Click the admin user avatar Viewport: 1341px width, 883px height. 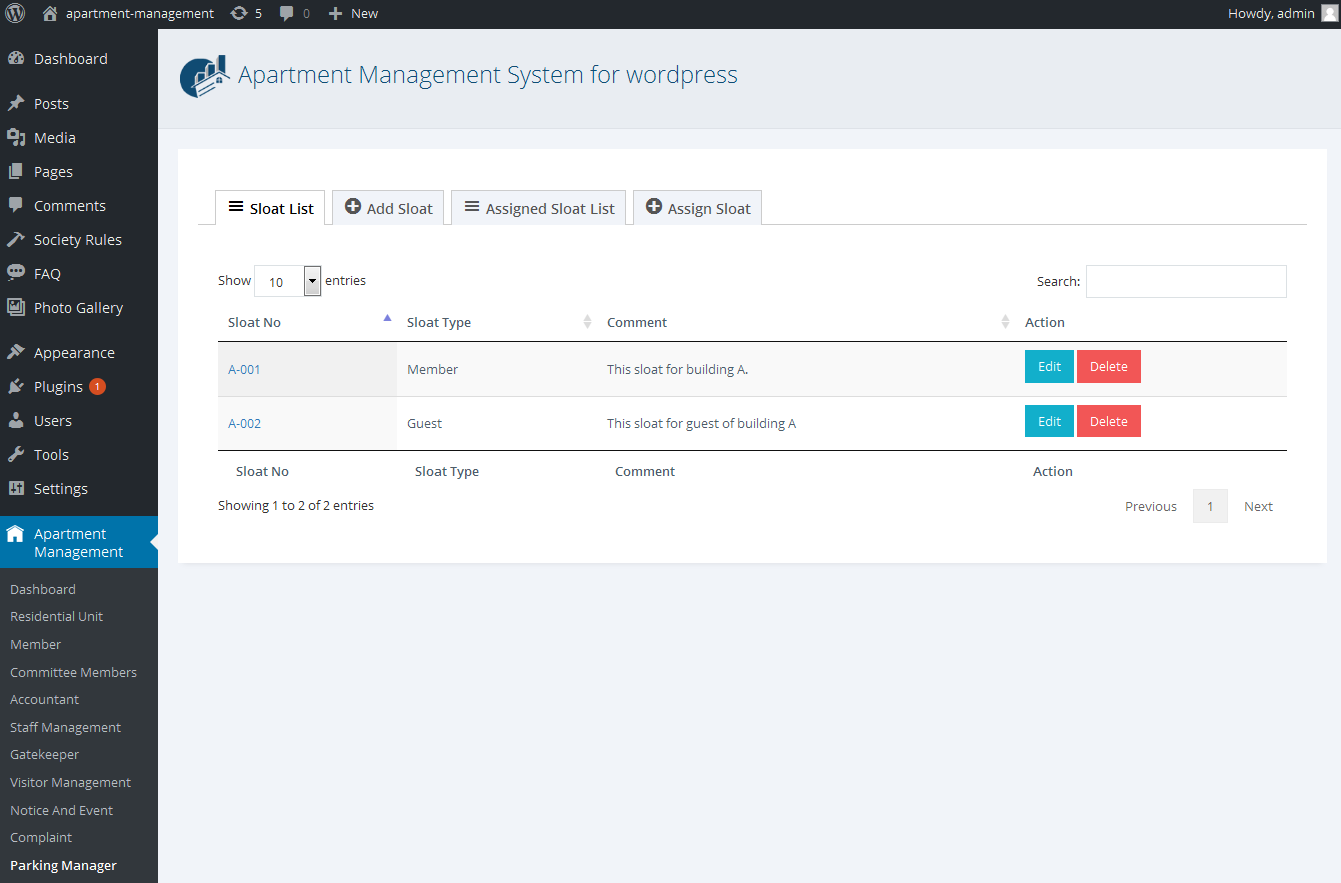[x=1328, y=14]
